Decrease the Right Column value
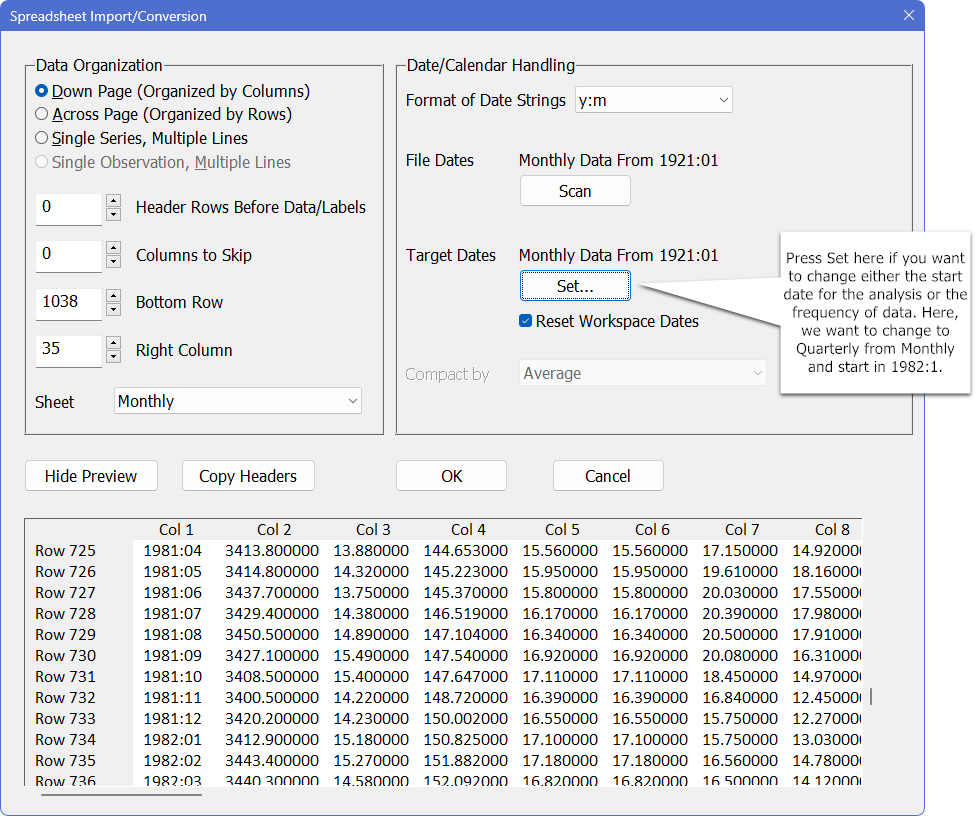 pos(113,357)
